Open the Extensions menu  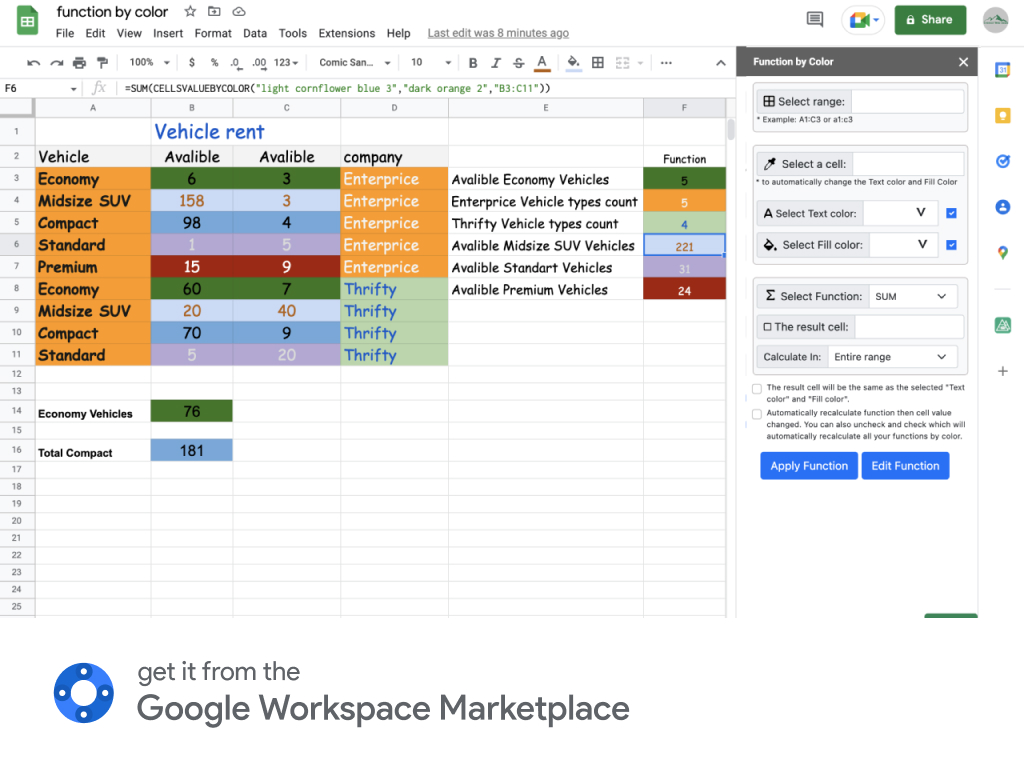pos(346,33)
